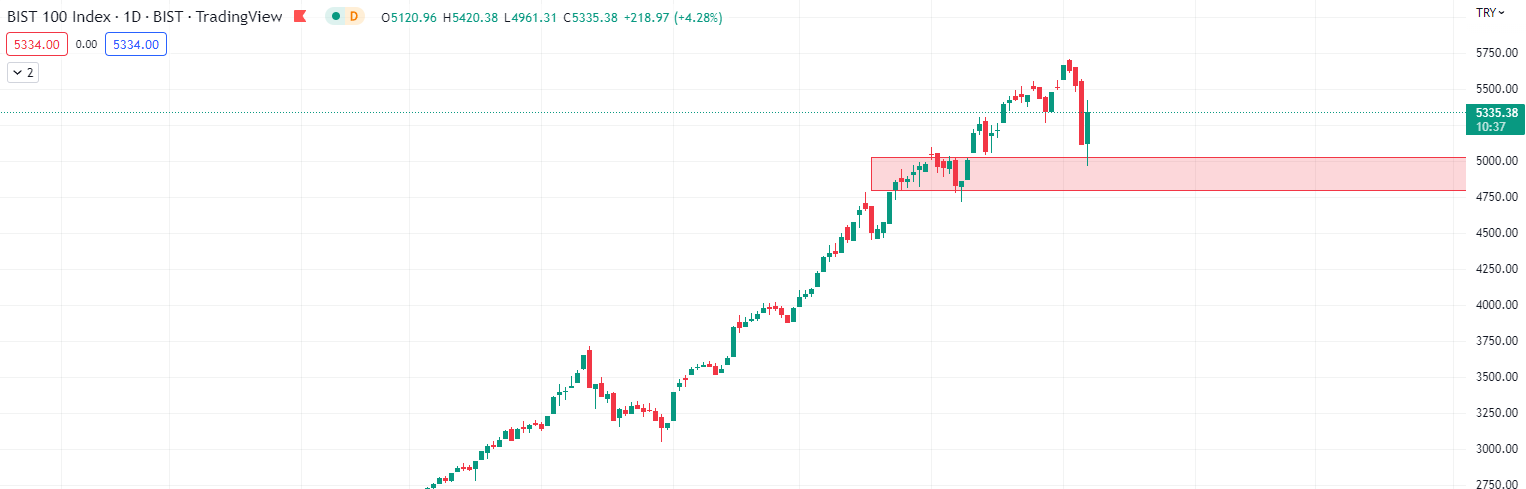This screenshot has height=489, width=1526.
Task: Click the red flag icon beside the title
Action: (299, 17)
